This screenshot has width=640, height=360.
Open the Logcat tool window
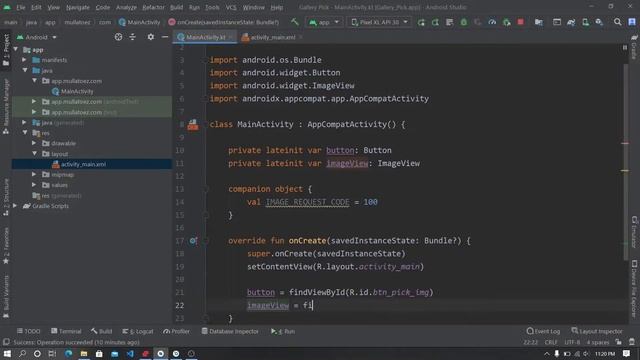click(x=138, y=331)
